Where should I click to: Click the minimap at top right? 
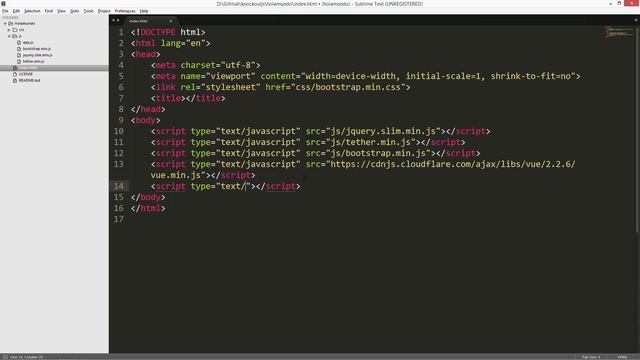[619, 32]
